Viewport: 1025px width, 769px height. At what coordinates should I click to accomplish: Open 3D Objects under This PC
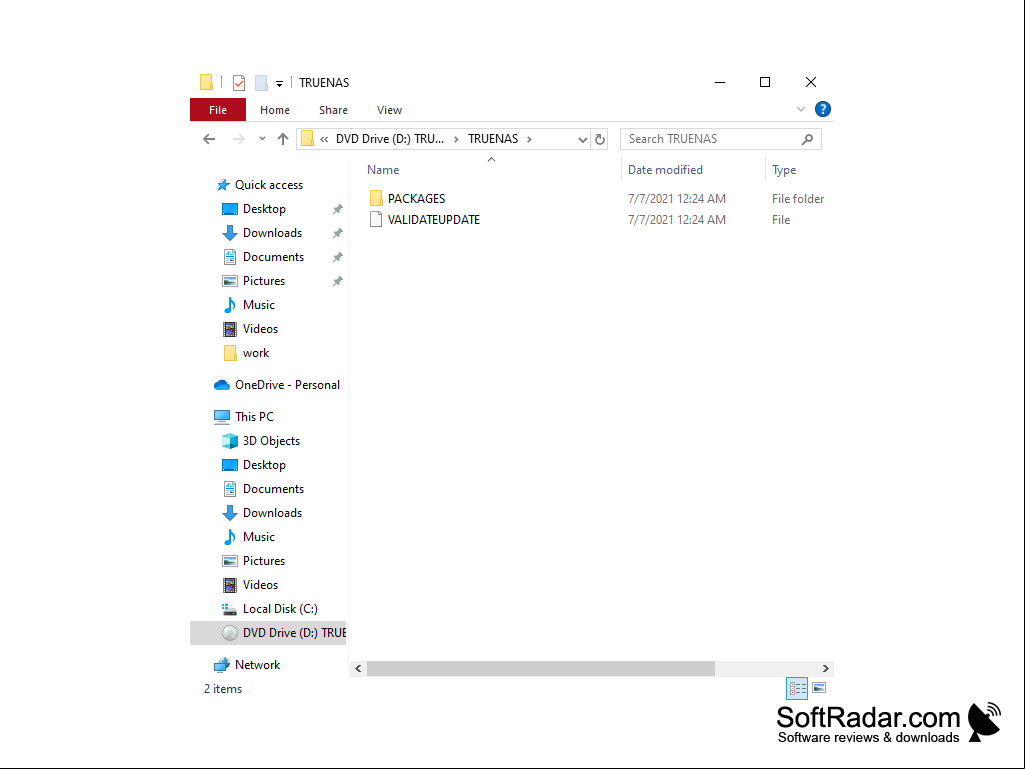[271, 441]
